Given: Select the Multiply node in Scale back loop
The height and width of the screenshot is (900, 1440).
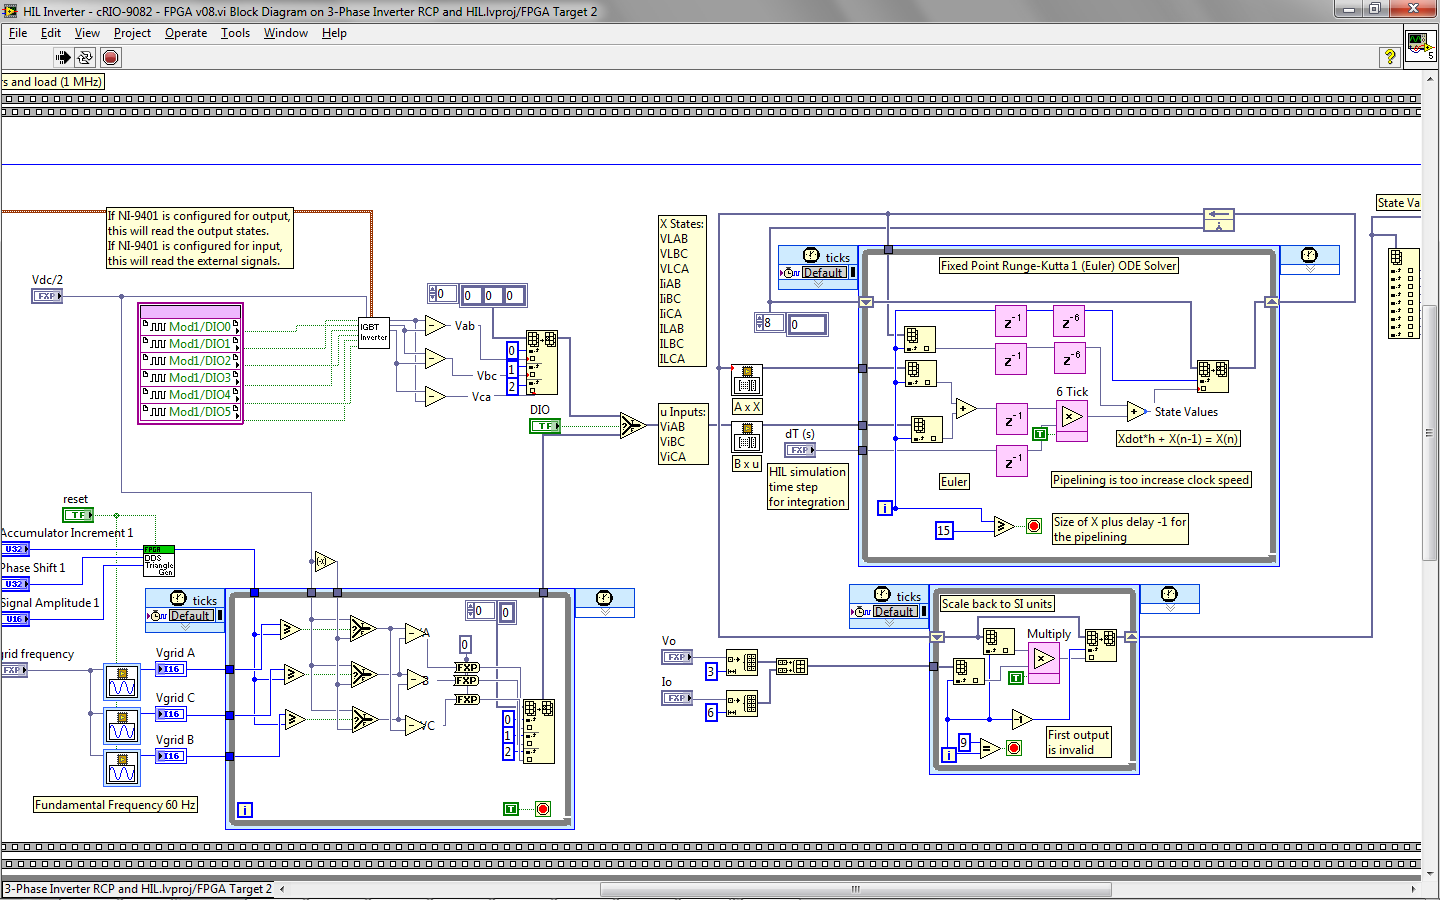Looking at the screenshot, I should pos(1044,662).
